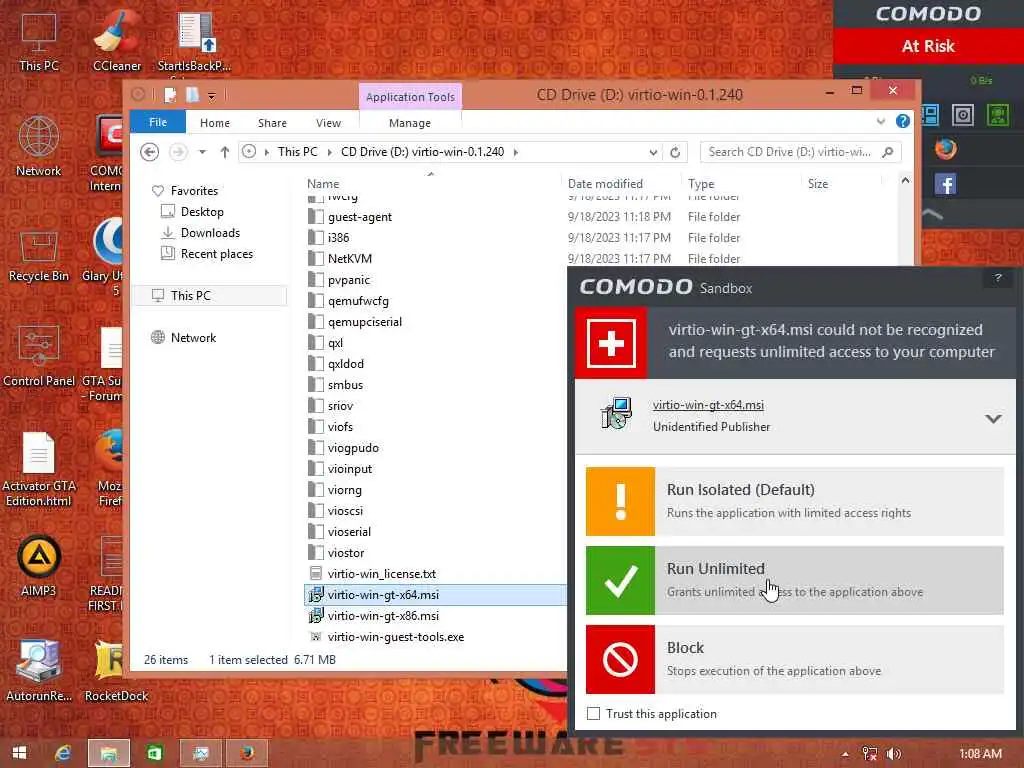1024x768 pixels.
Task: Open Network desktop icon
Action: (39, 145)
